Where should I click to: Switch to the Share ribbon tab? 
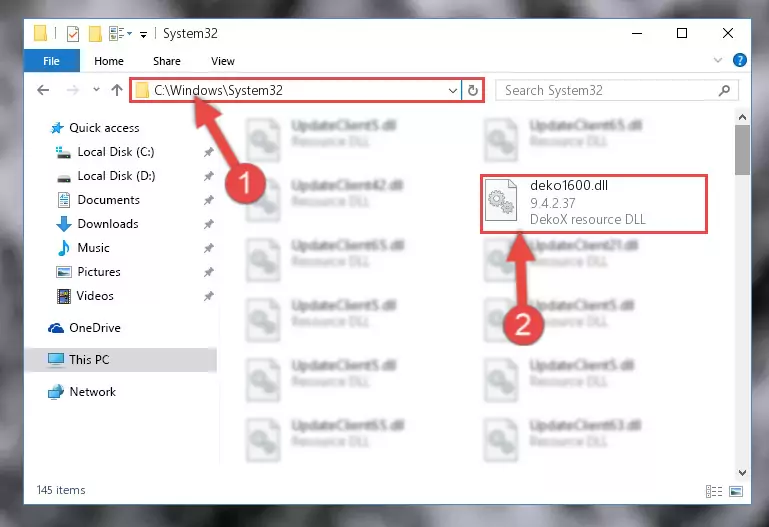[167, 61]
